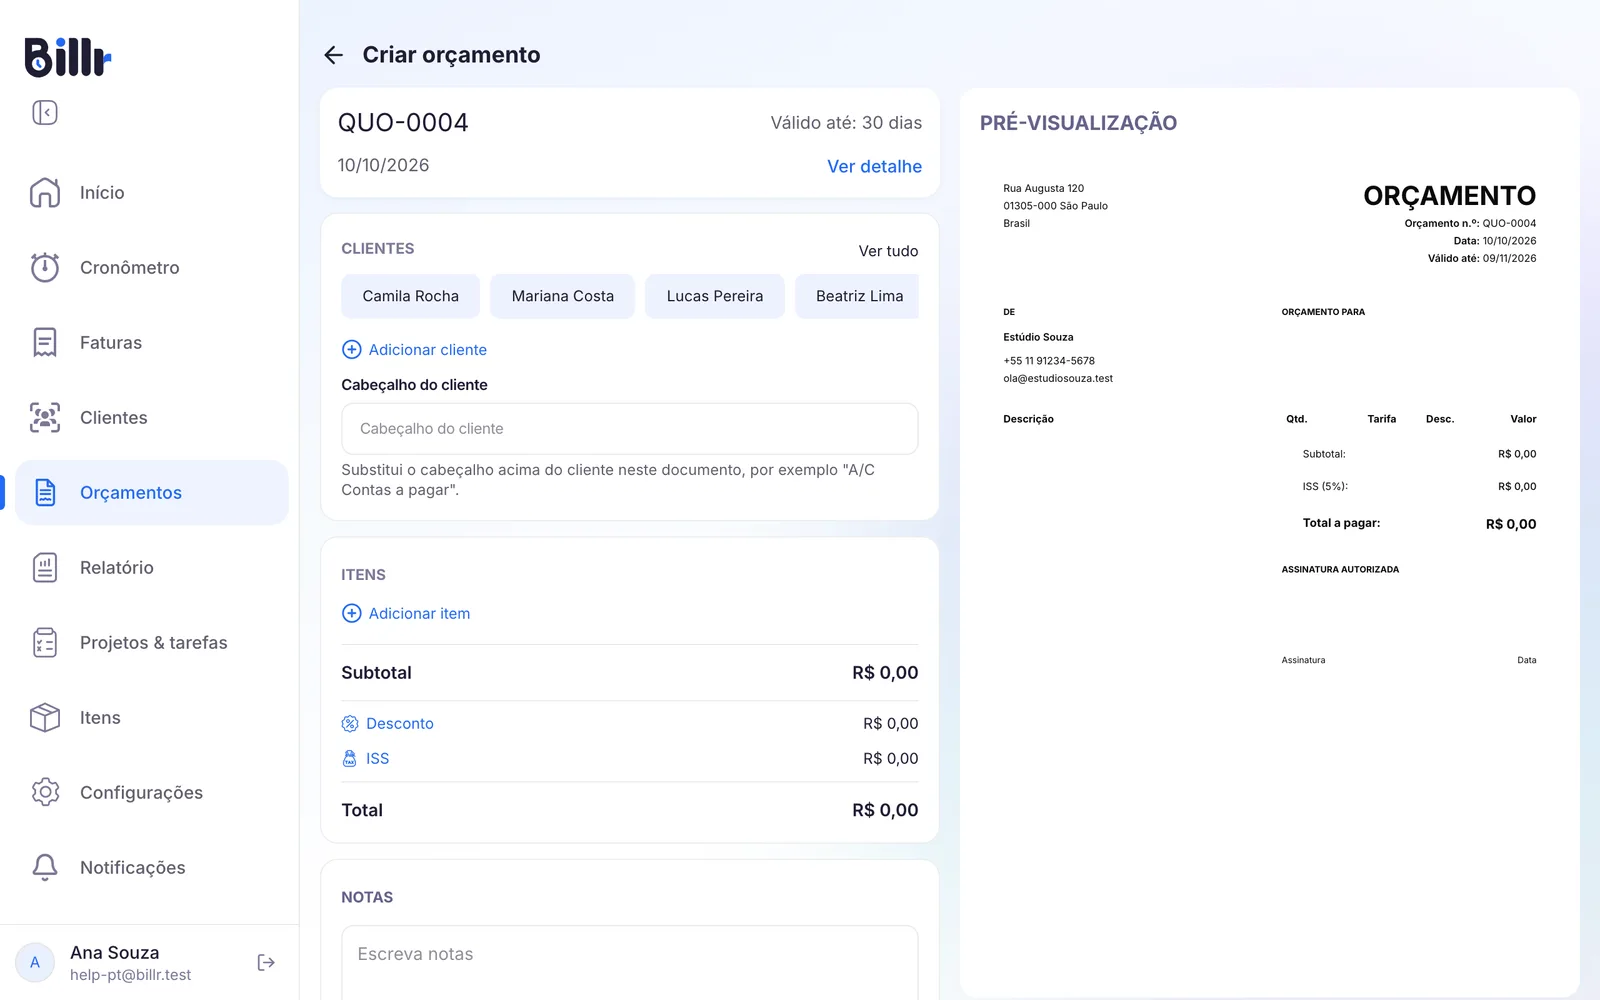Focus the Cabeçalho do cliente field

(x=630, y=429)
